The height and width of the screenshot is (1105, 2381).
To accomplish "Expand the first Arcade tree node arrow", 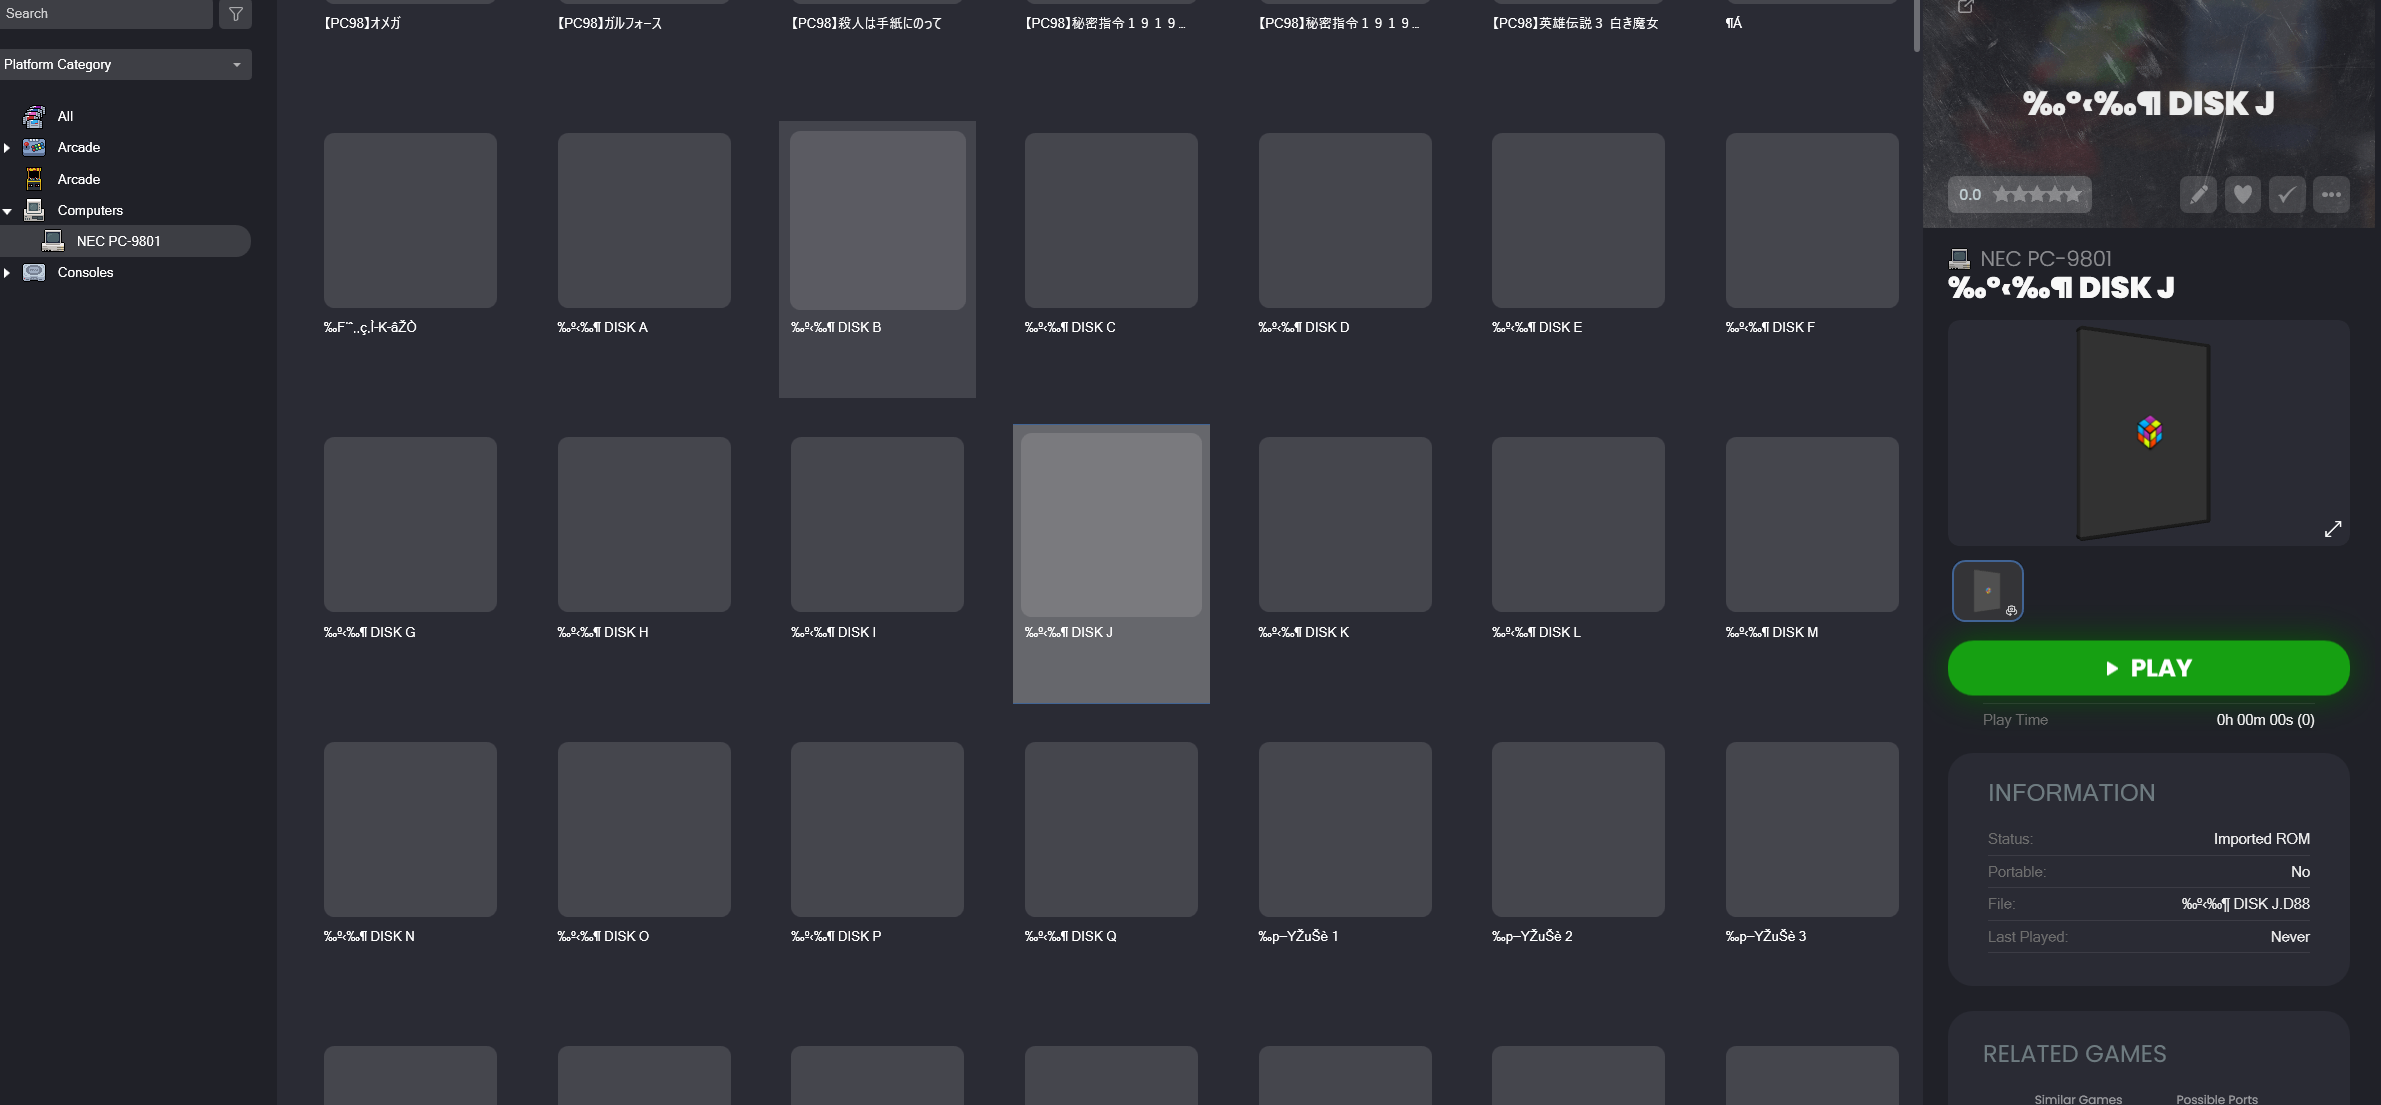I will [x=7, y=148].
